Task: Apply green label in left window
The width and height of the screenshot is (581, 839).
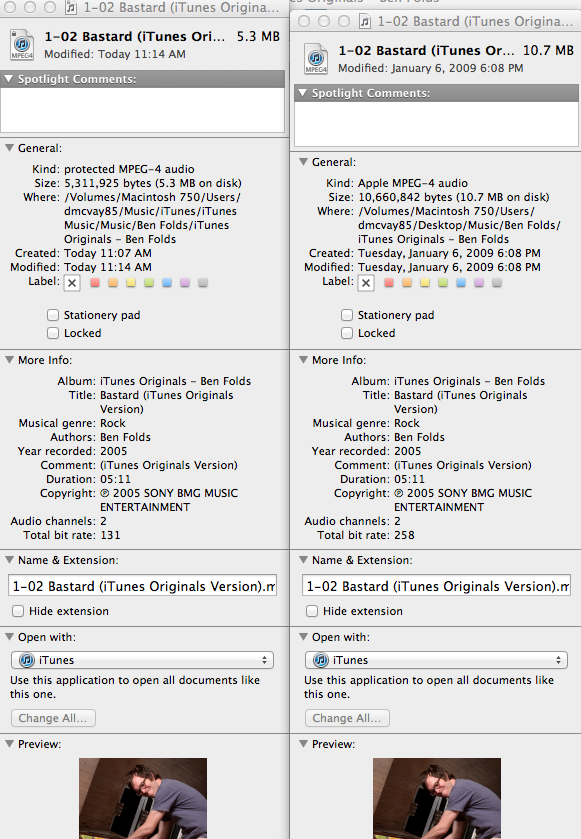Action: click(149, 283)
